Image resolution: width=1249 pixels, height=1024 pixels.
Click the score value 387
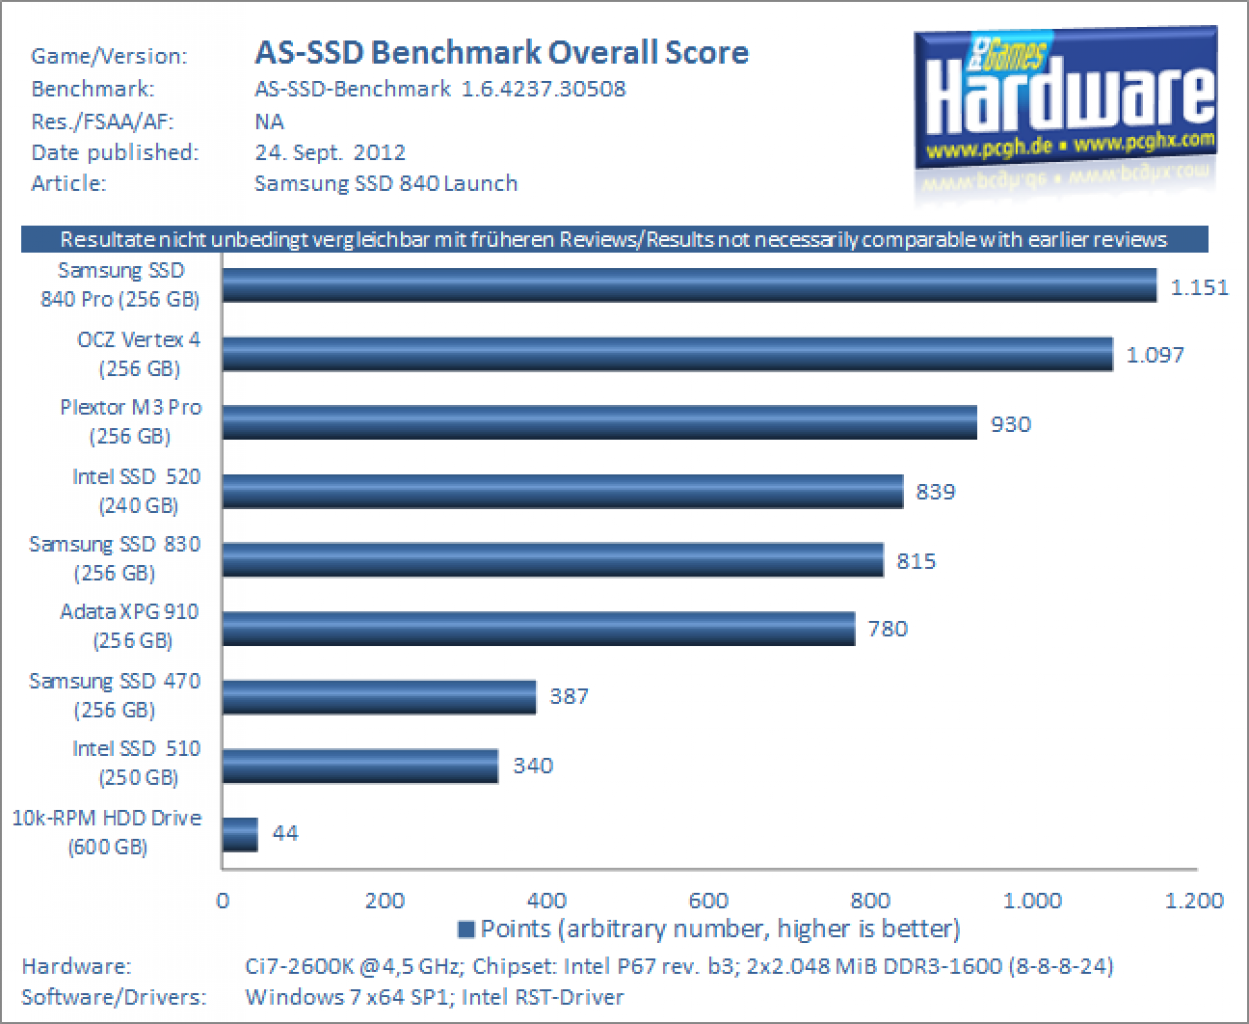[569, 696]
